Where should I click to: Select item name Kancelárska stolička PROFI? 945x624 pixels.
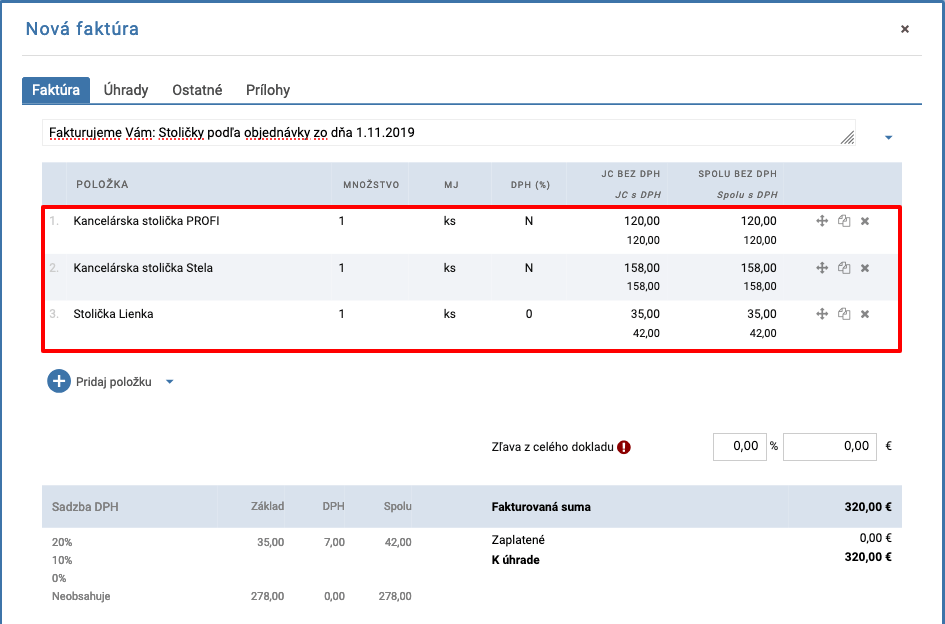click(x=146, y=221)
